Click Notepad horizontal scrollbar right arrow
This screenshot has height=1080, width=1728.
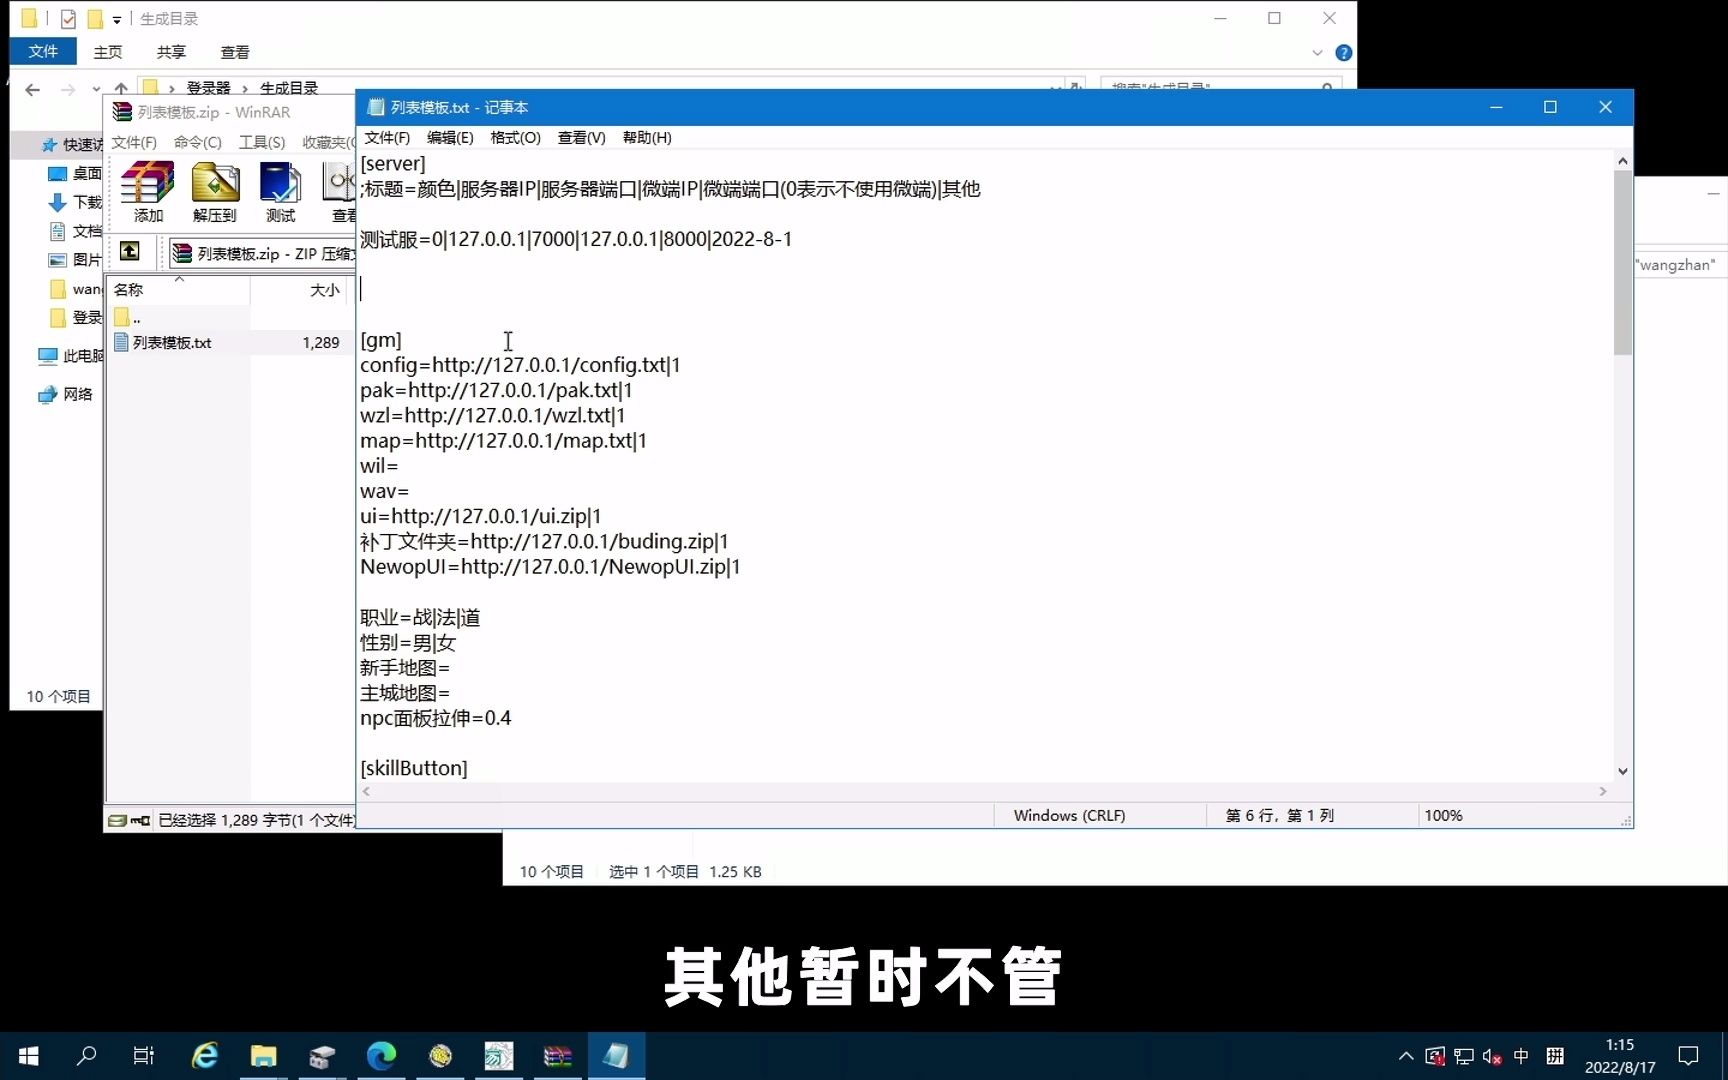pyautogui.click(x=1602, y=791)
